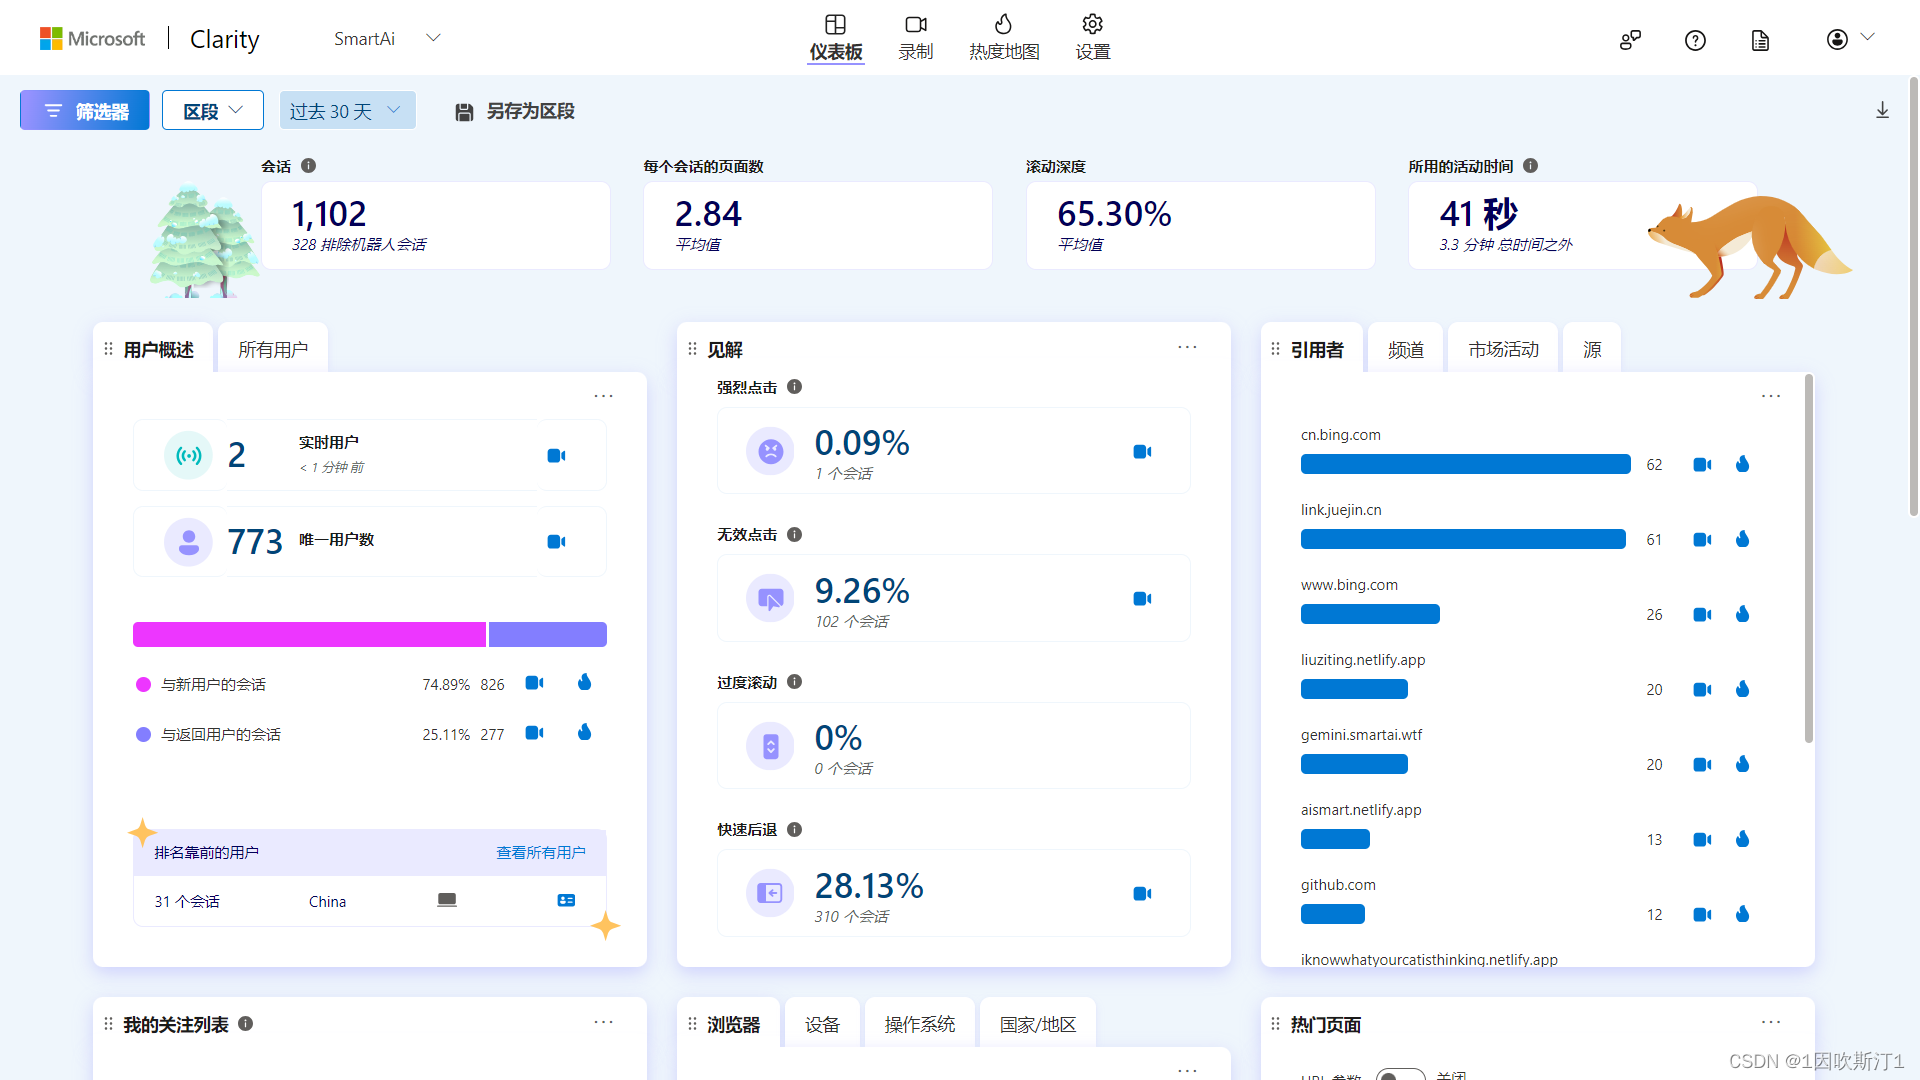This screenshot has width=1920, height=1080.
Task: Open the 见解 card more options menu
Action: 1187,348
